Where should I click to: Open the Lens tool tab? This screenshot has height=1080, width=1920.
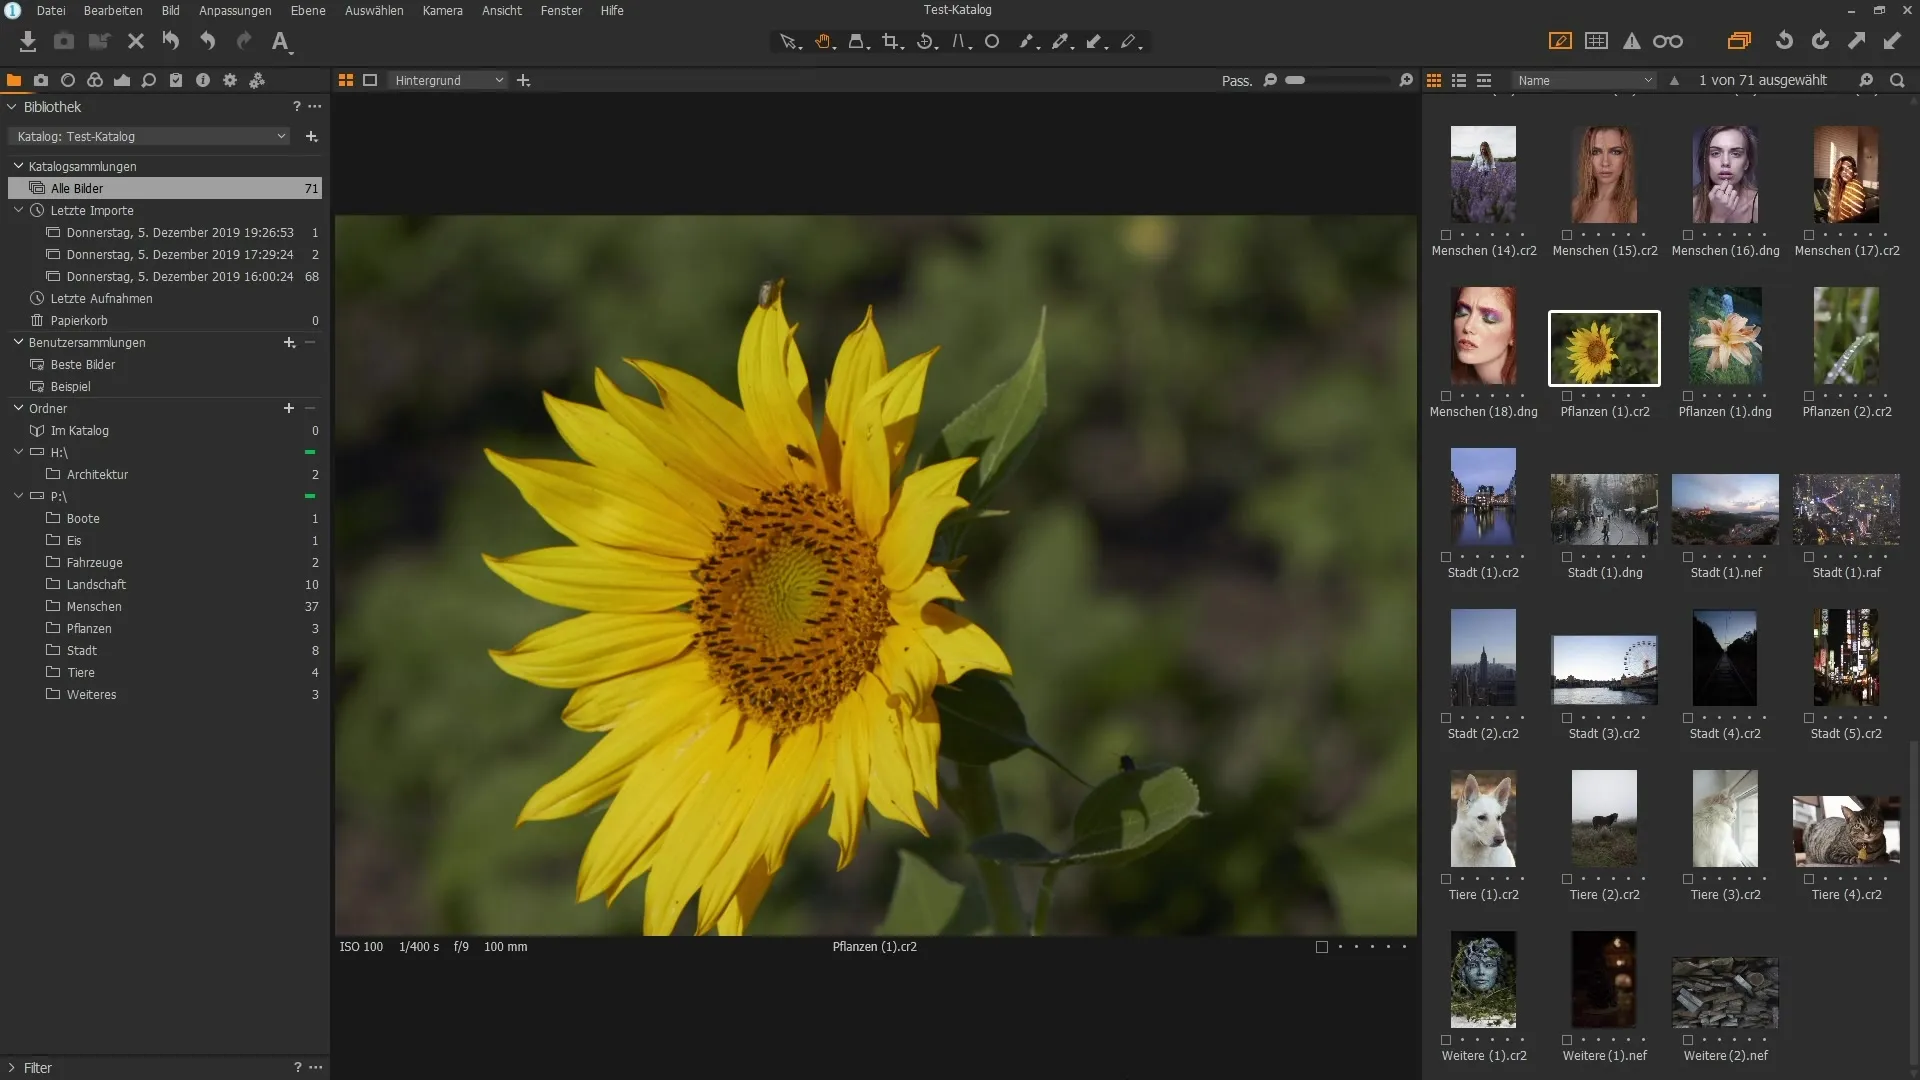click(68, 80)
